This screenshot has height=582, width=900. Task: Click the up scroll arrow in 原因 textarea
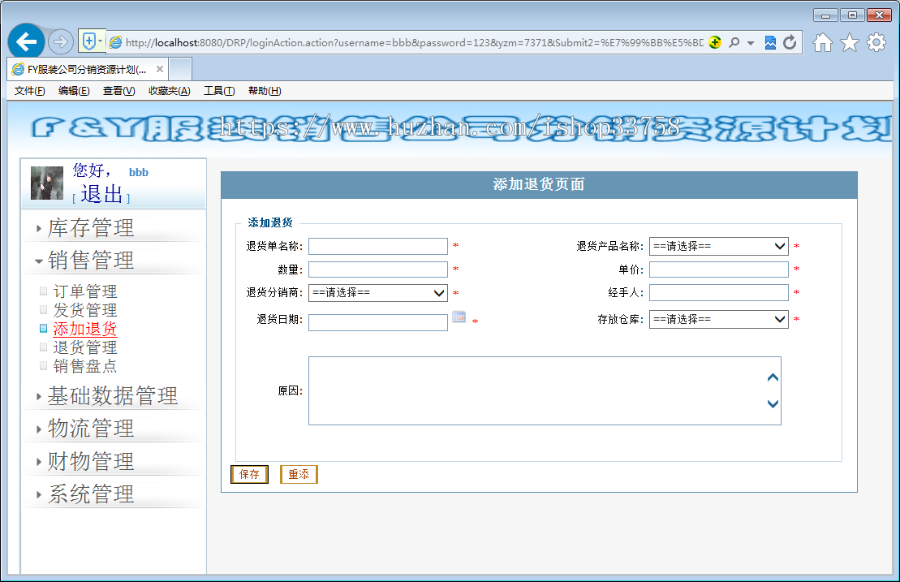tap(771, 377)
